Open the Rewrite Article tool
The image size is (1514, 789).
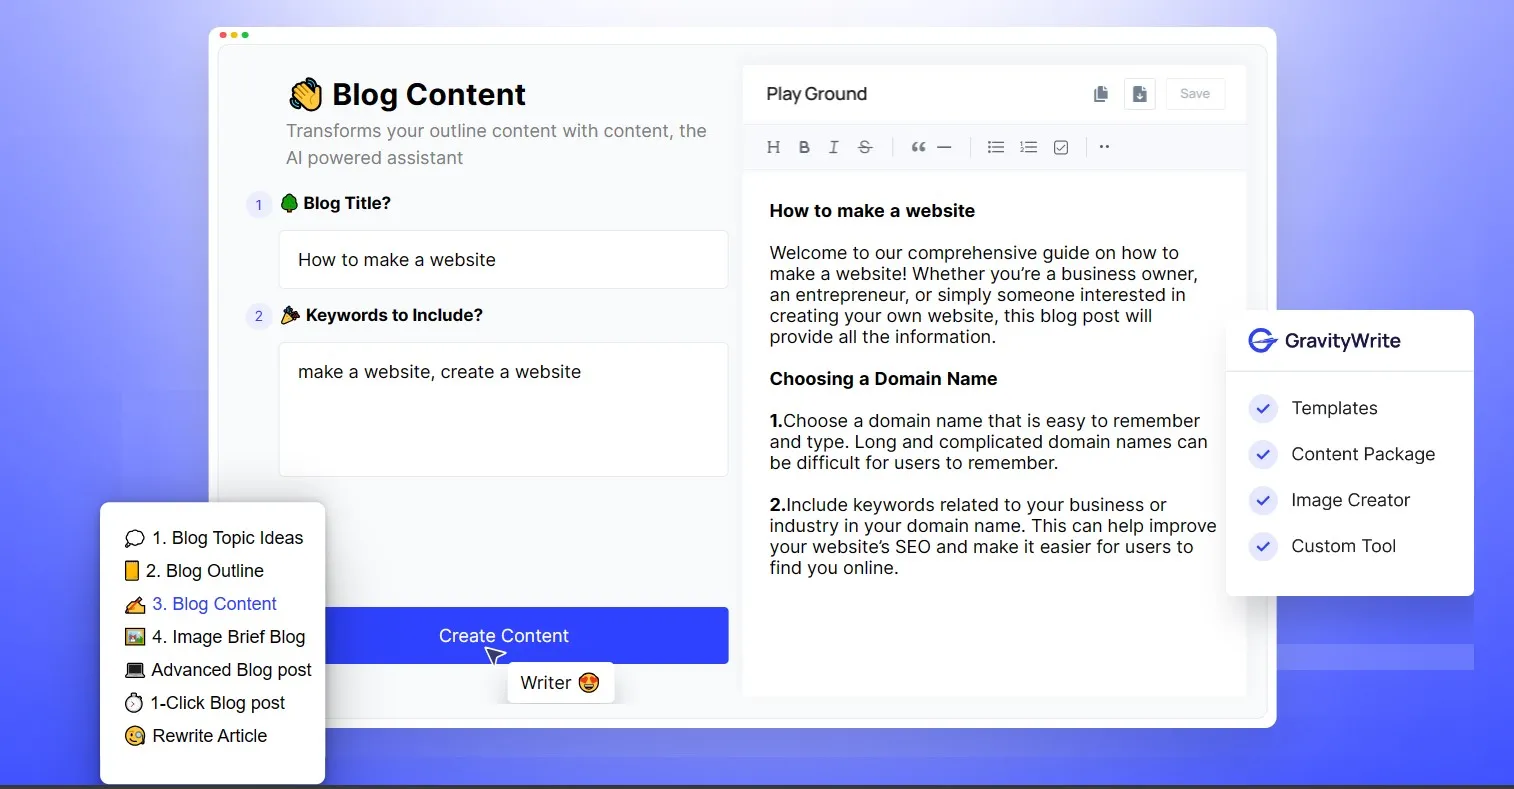point(208,736)
